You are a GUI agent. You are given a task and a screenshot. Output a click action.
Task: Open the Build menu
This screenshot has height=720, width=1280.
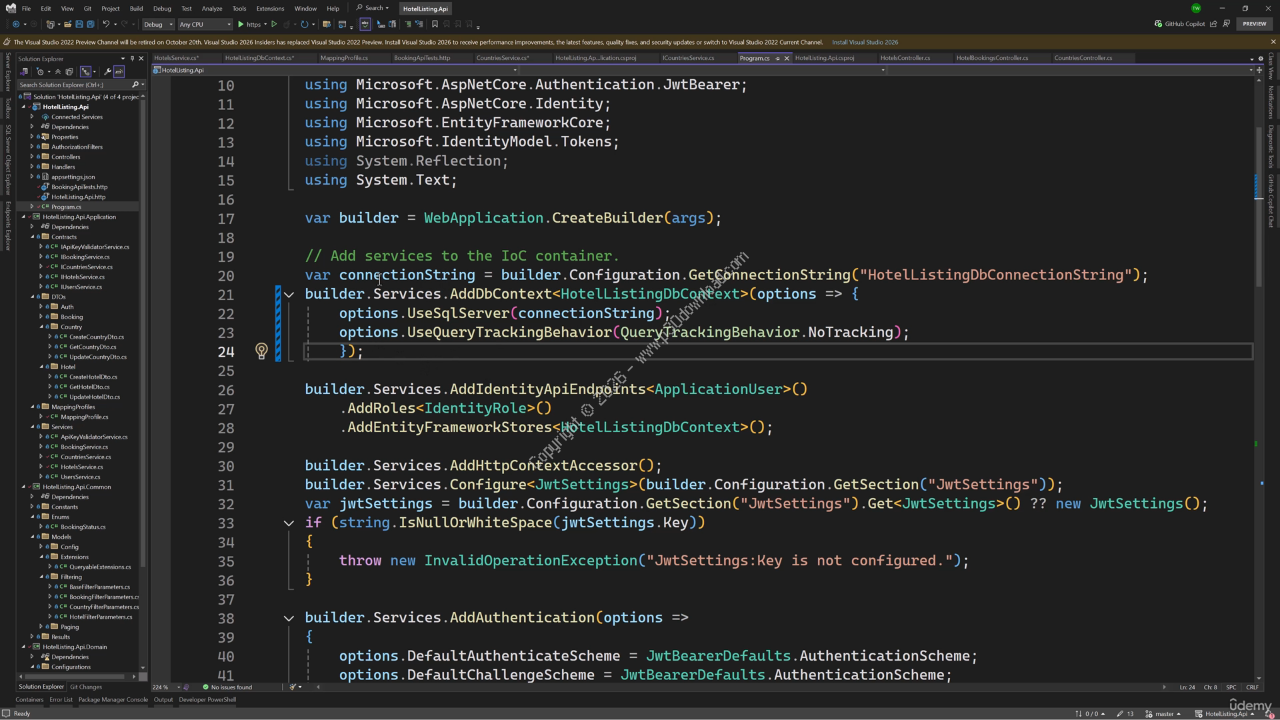[x=136, y=8]
